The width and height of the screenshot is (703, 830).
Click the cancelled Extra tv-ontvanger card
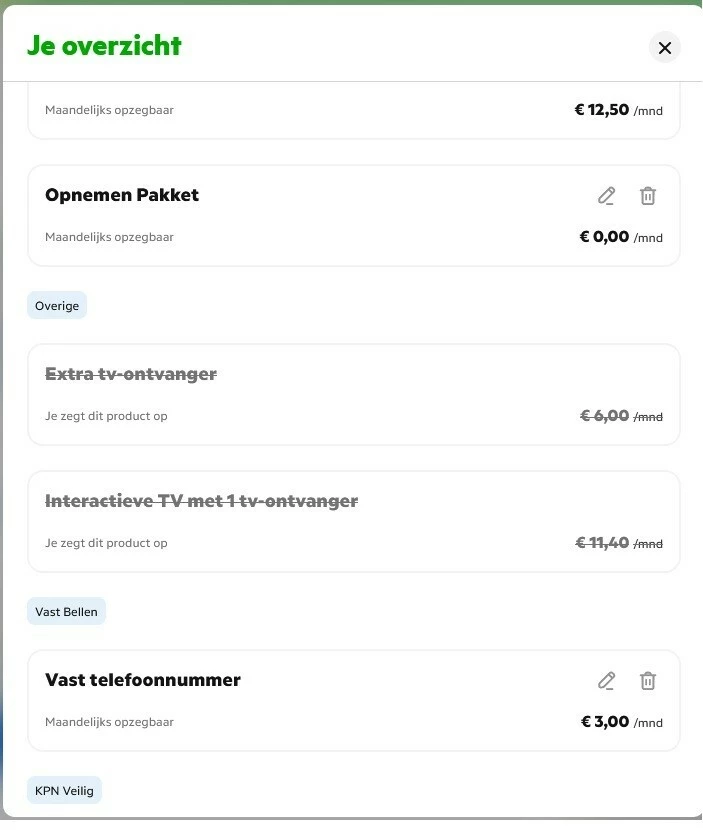(353, 394)
